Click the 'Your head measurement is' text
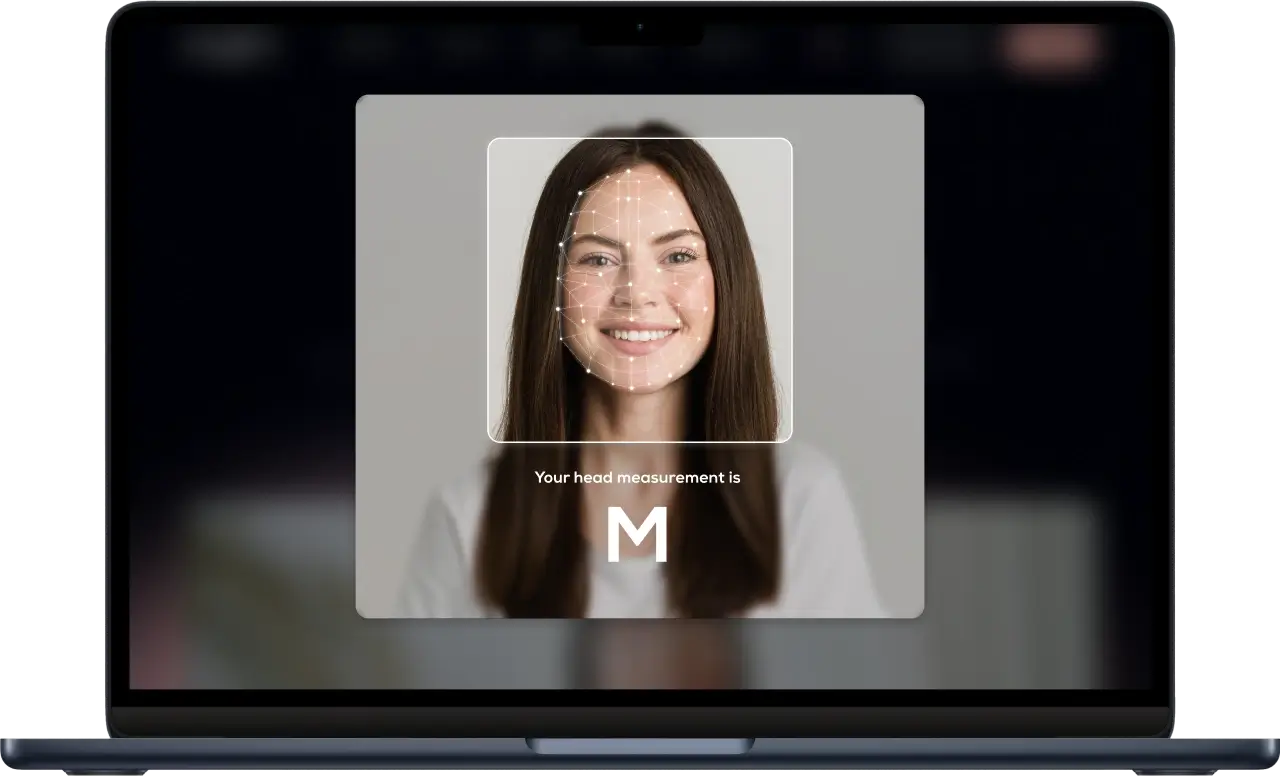This screenshot has height=776, width=1280. (637, 478)
